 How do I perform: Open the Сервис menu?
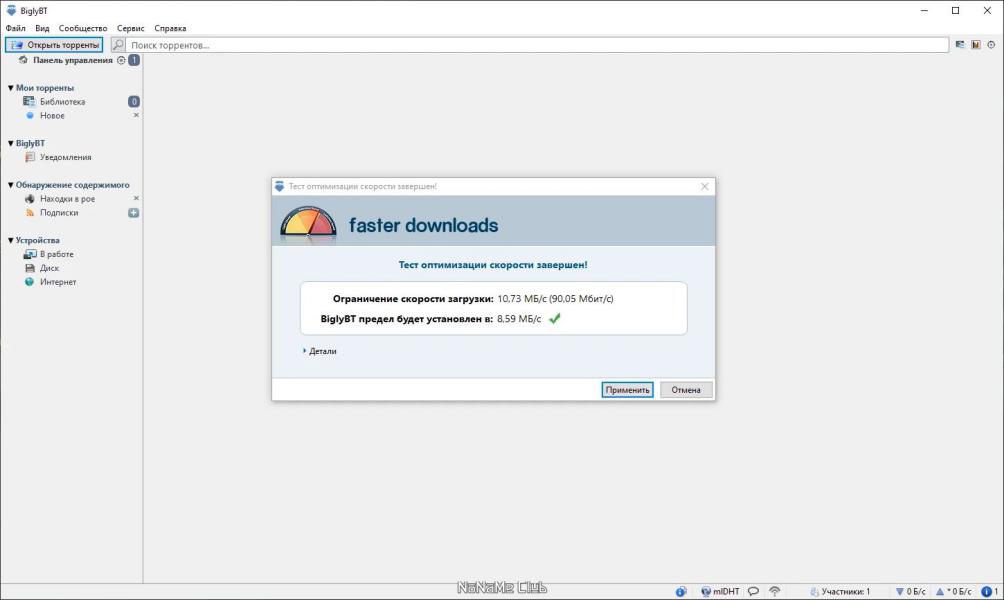[x=131, y=28]
